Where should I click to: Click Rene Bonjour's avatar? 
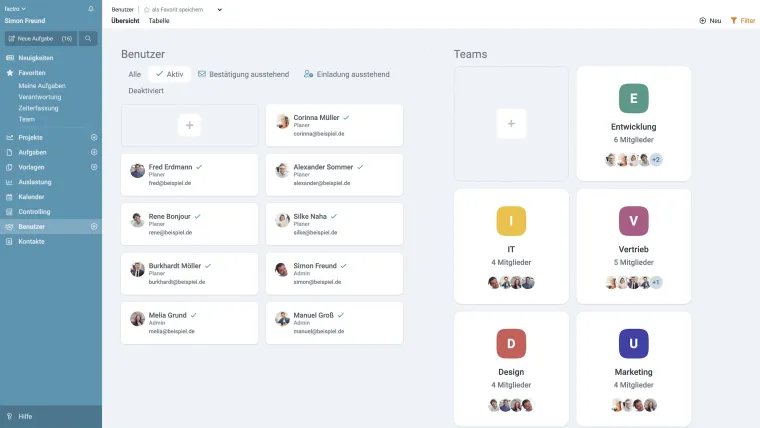[138, 220]
